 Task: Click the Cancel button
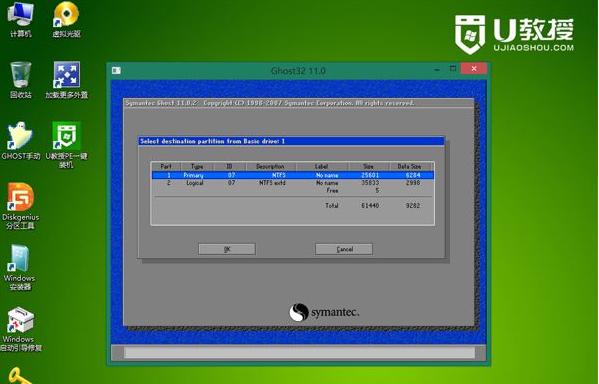(x=344, y=249)
